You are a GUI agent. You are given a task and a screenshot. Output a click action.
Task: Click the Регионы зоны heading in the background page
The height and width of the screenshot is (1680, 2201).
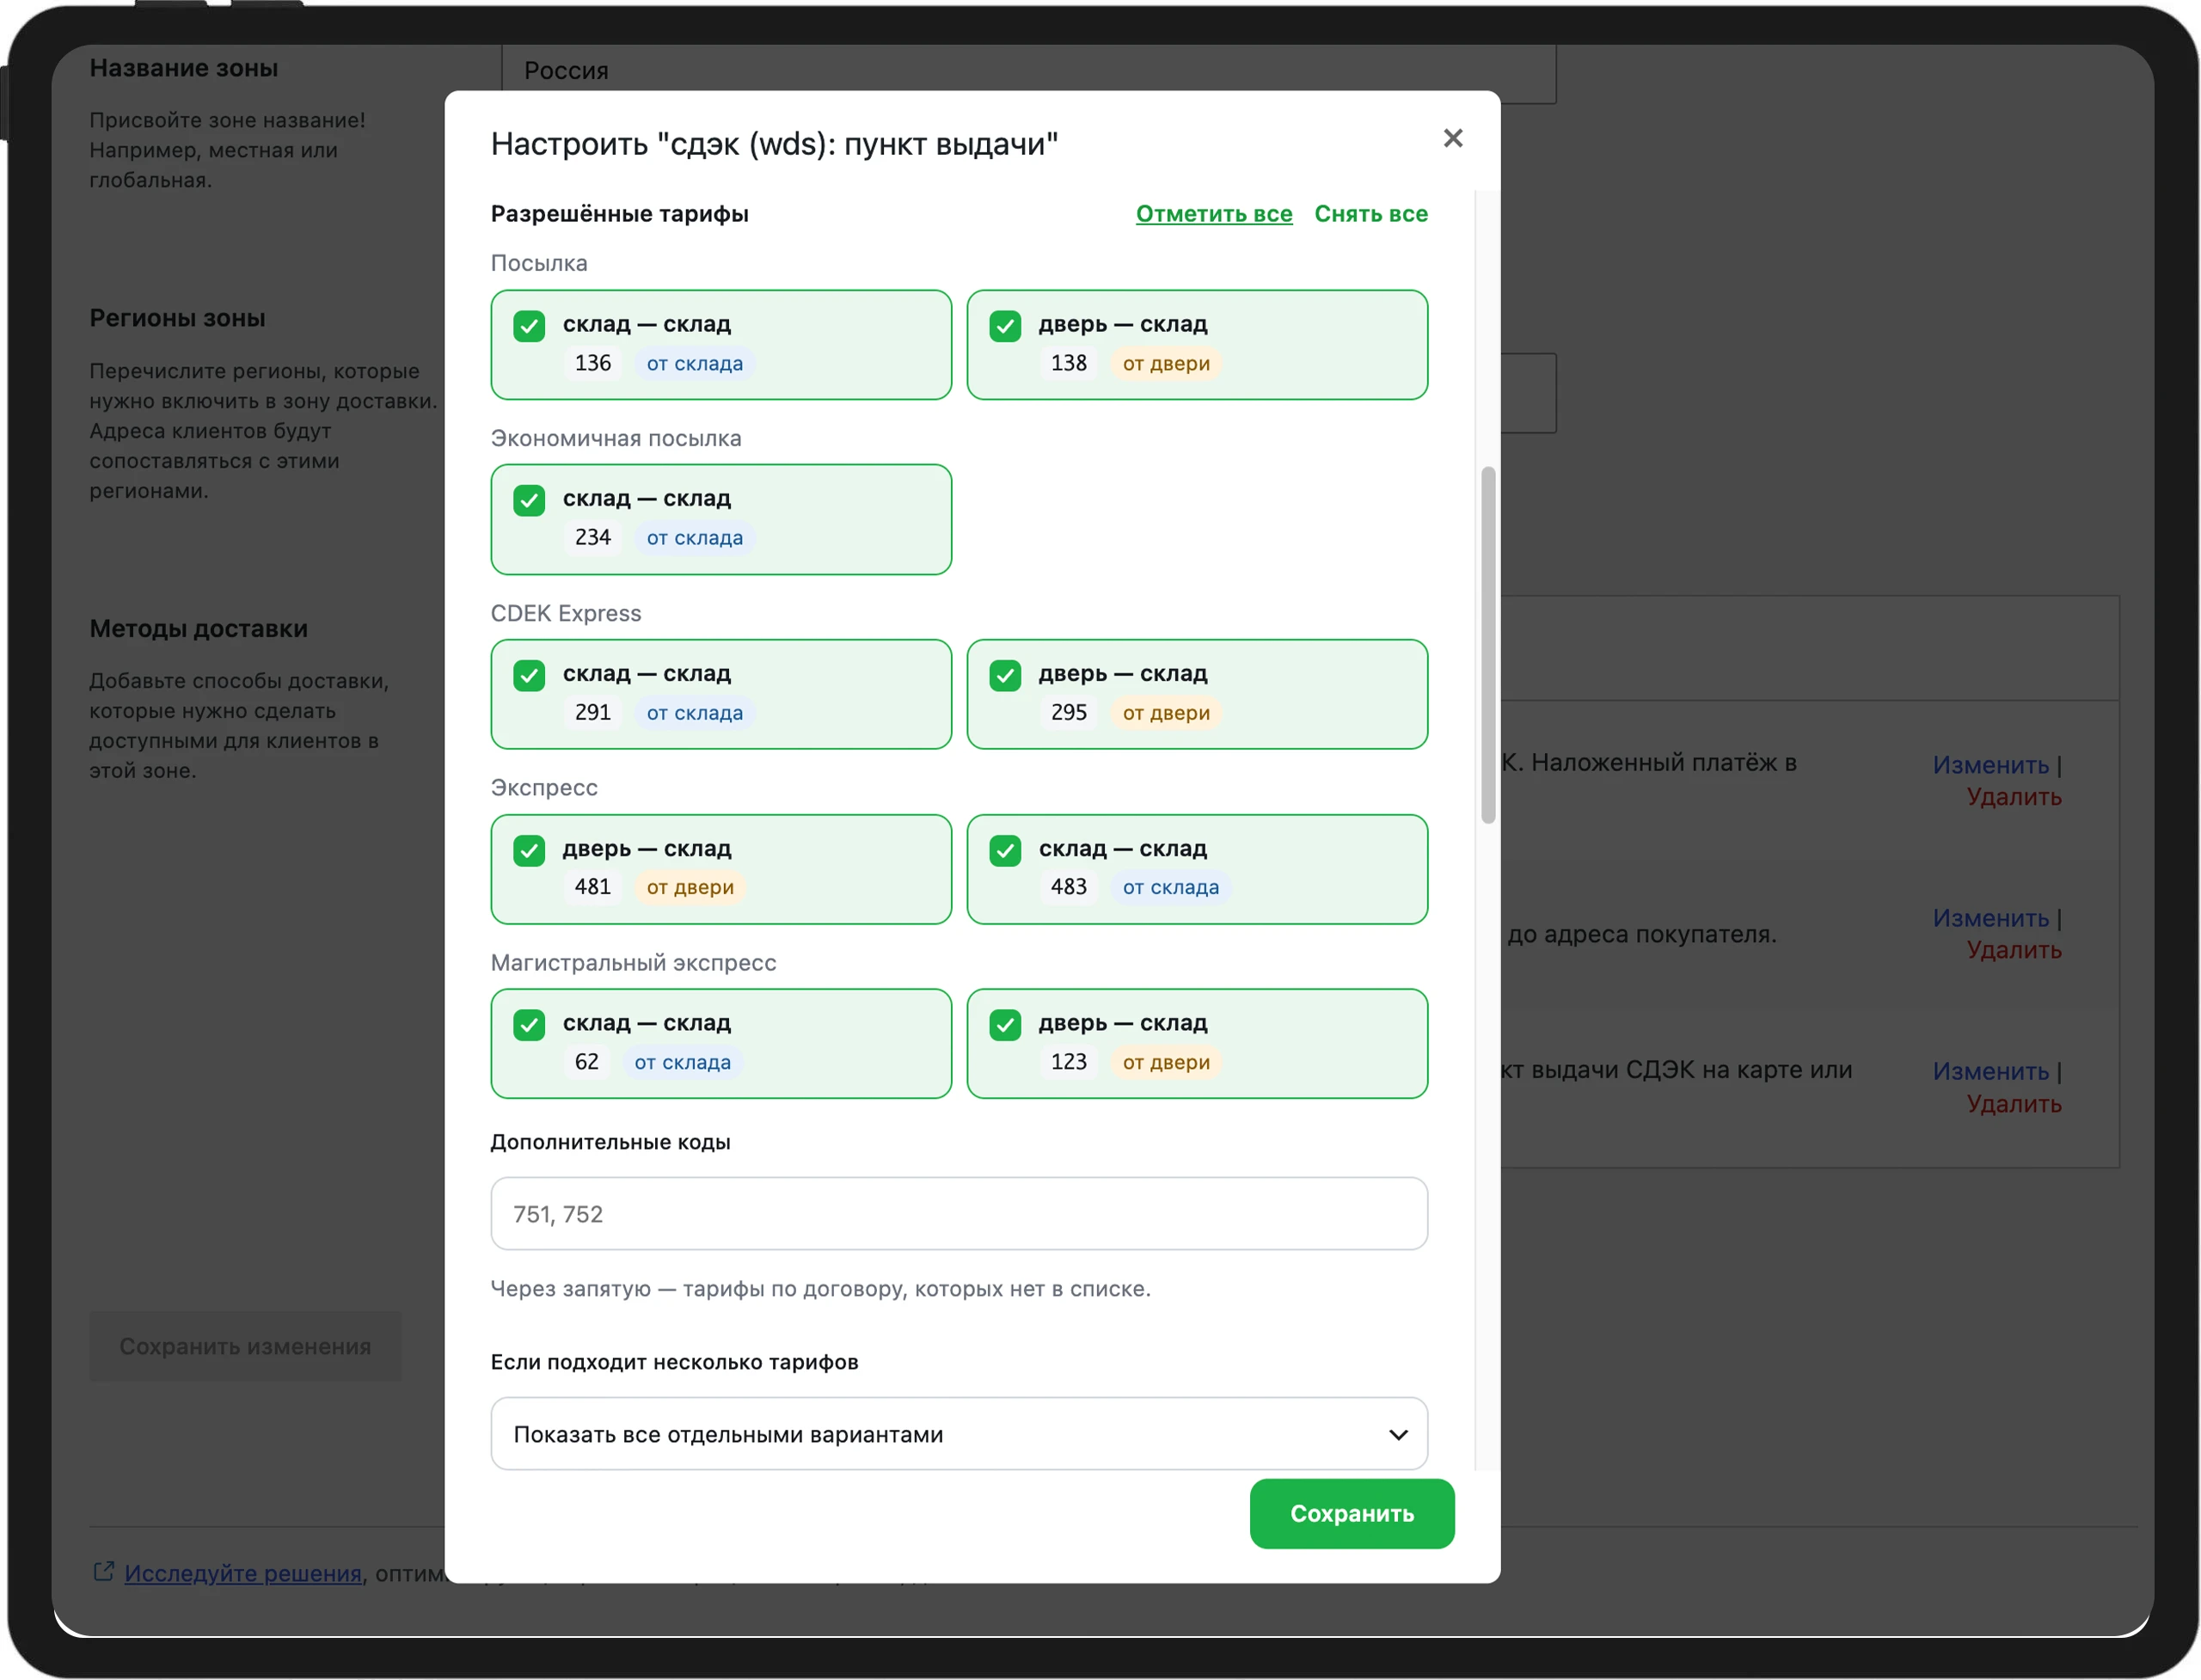177,318
